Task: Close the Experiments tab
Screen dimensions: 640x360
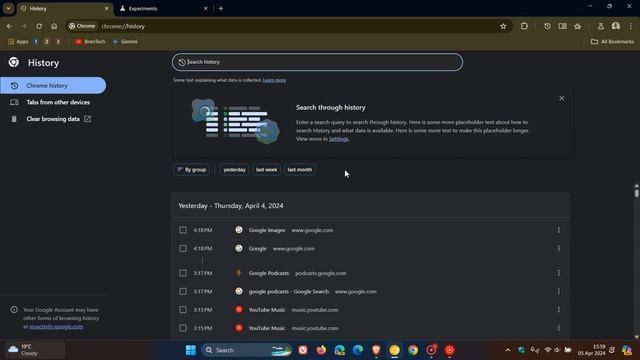Action: [206, 9]
